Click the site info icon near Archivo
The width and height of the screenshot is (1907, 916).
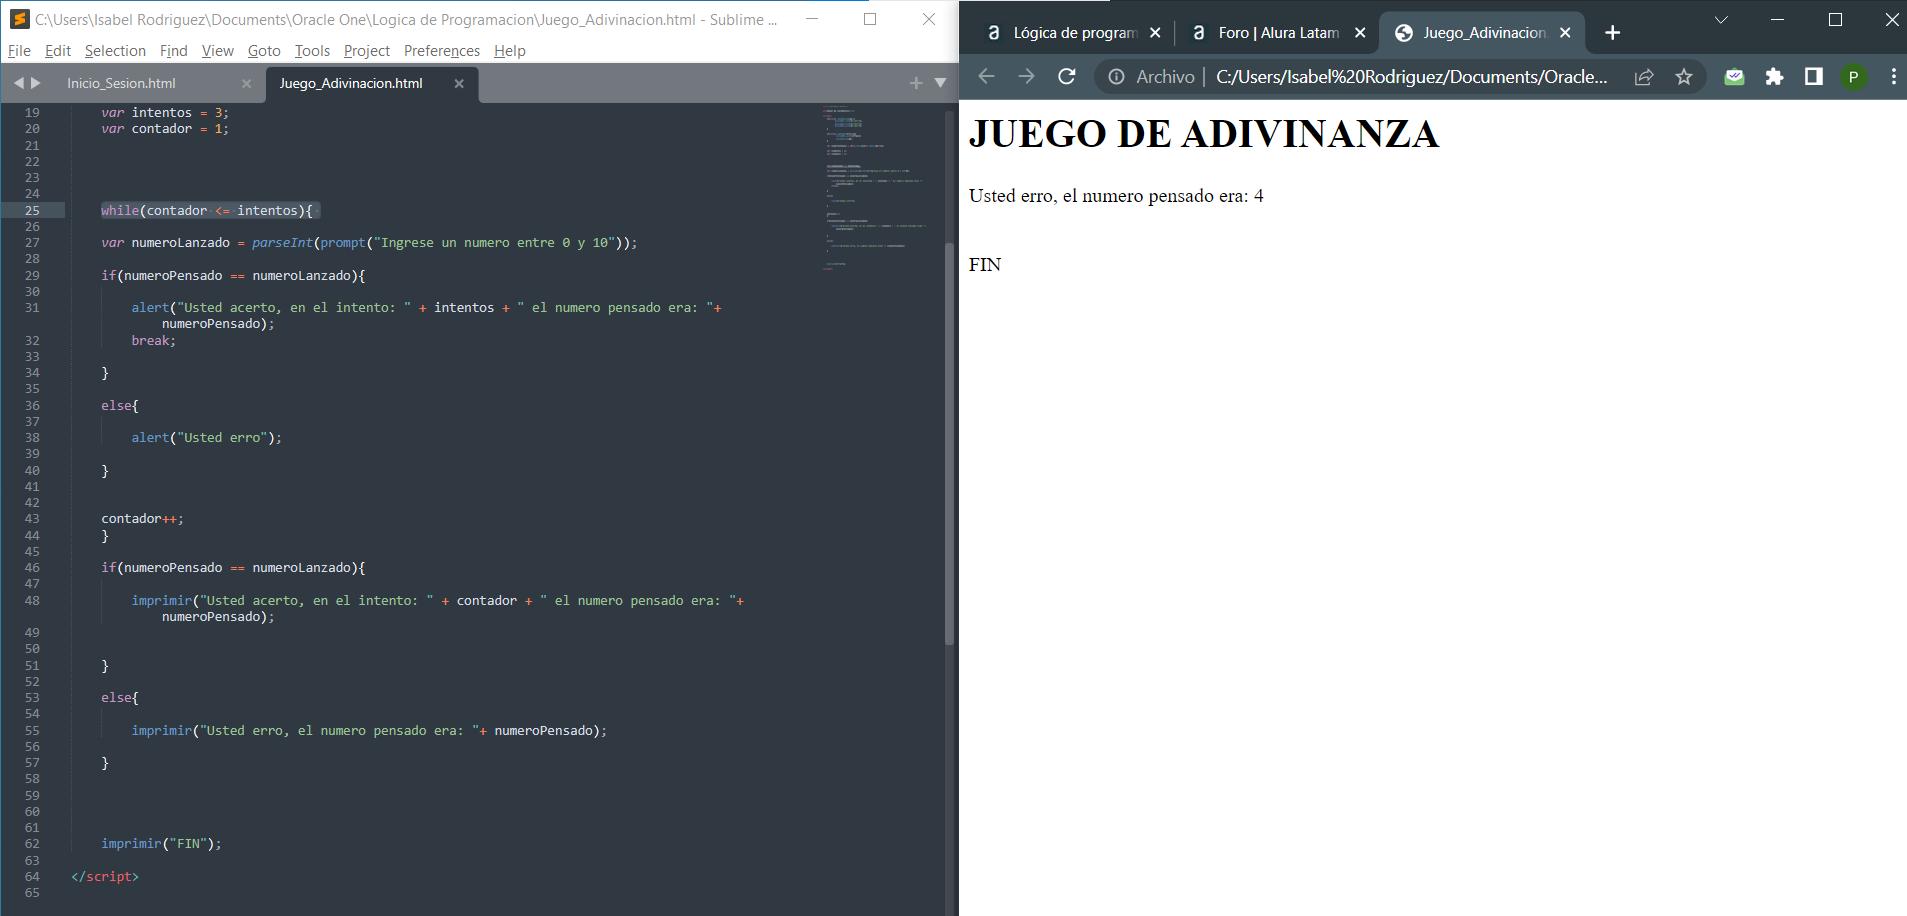[1116, 77]
